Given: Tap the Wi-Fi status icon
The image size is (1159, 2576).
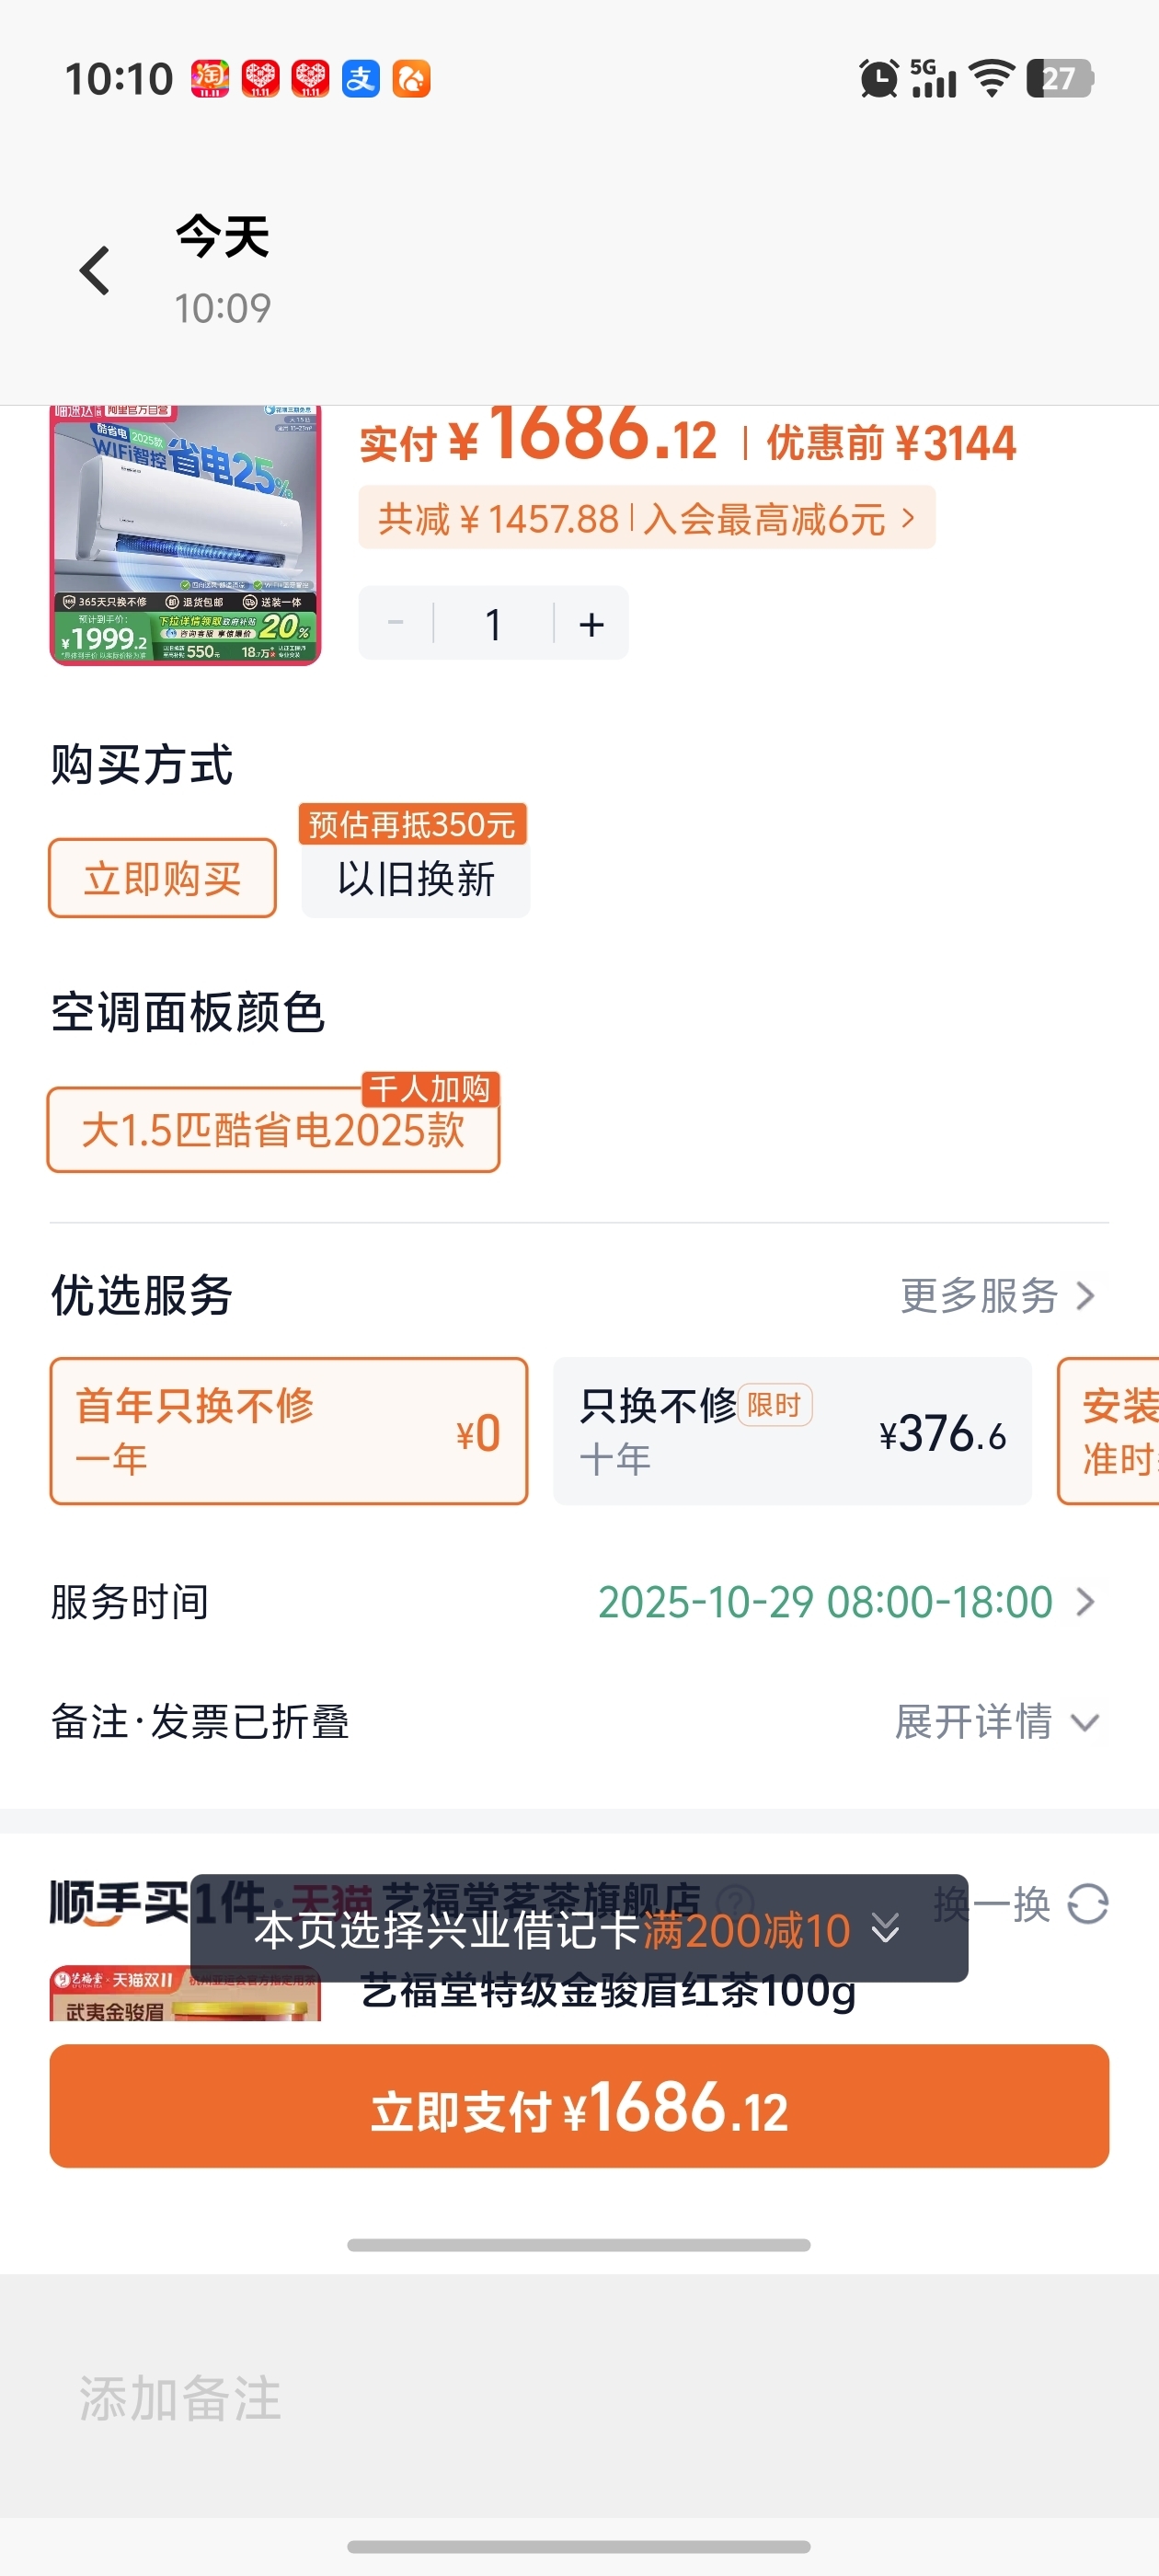Looking at the screenshot, I should [991, 79].
